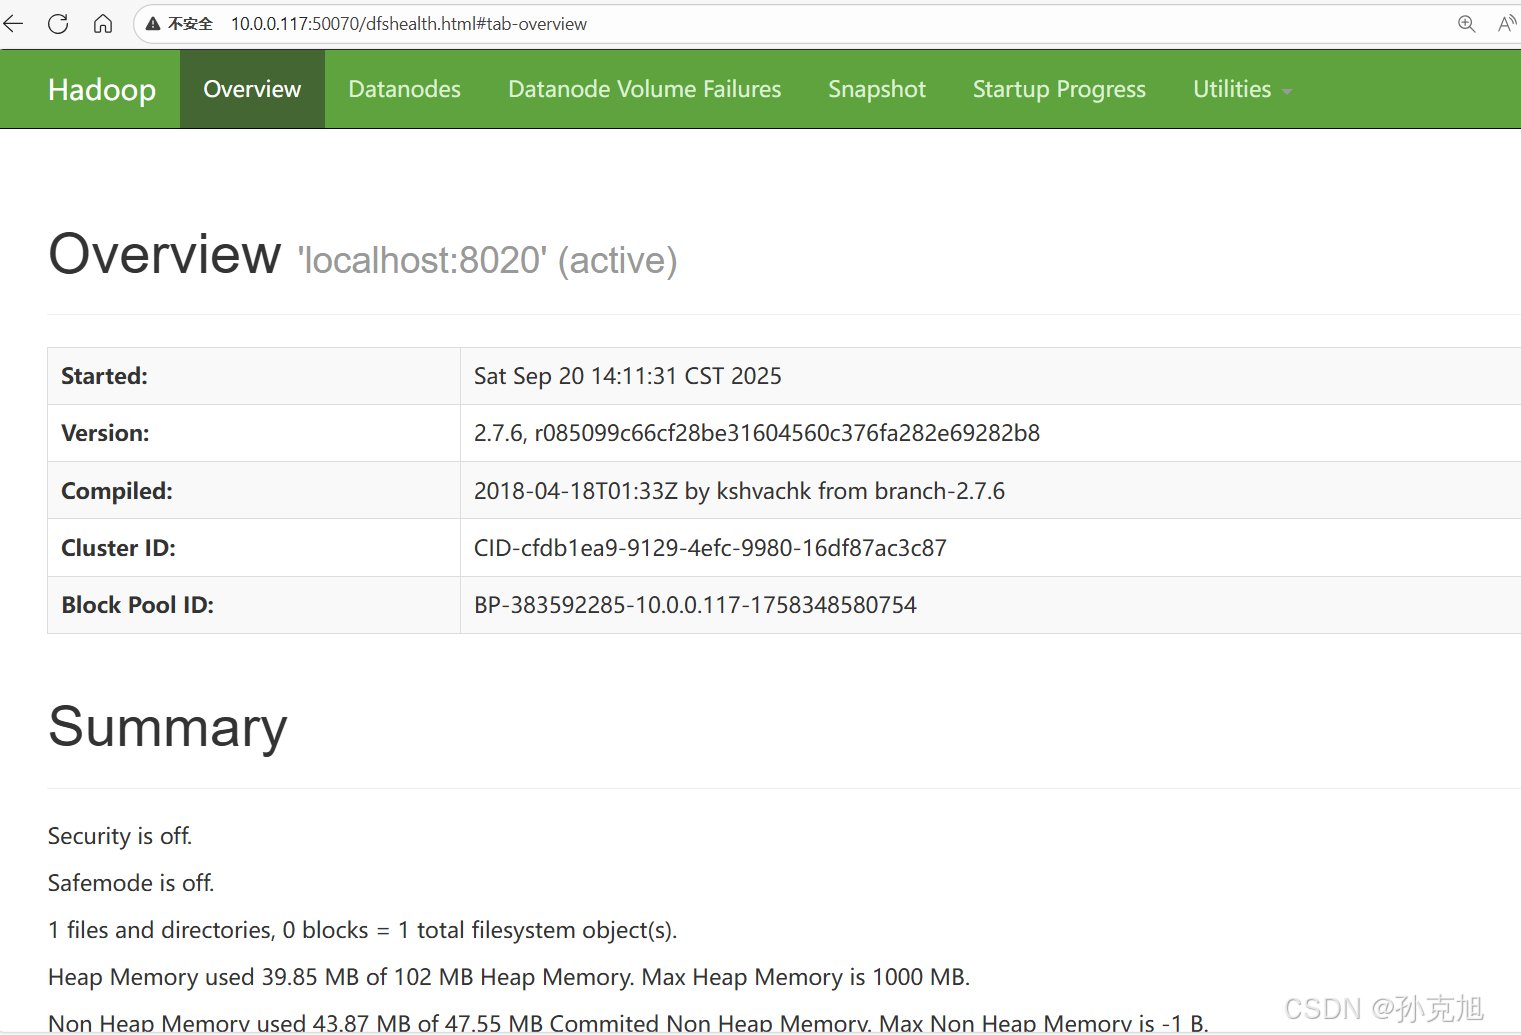Click the 不安全 security warning icon

(x=152, y=23)
